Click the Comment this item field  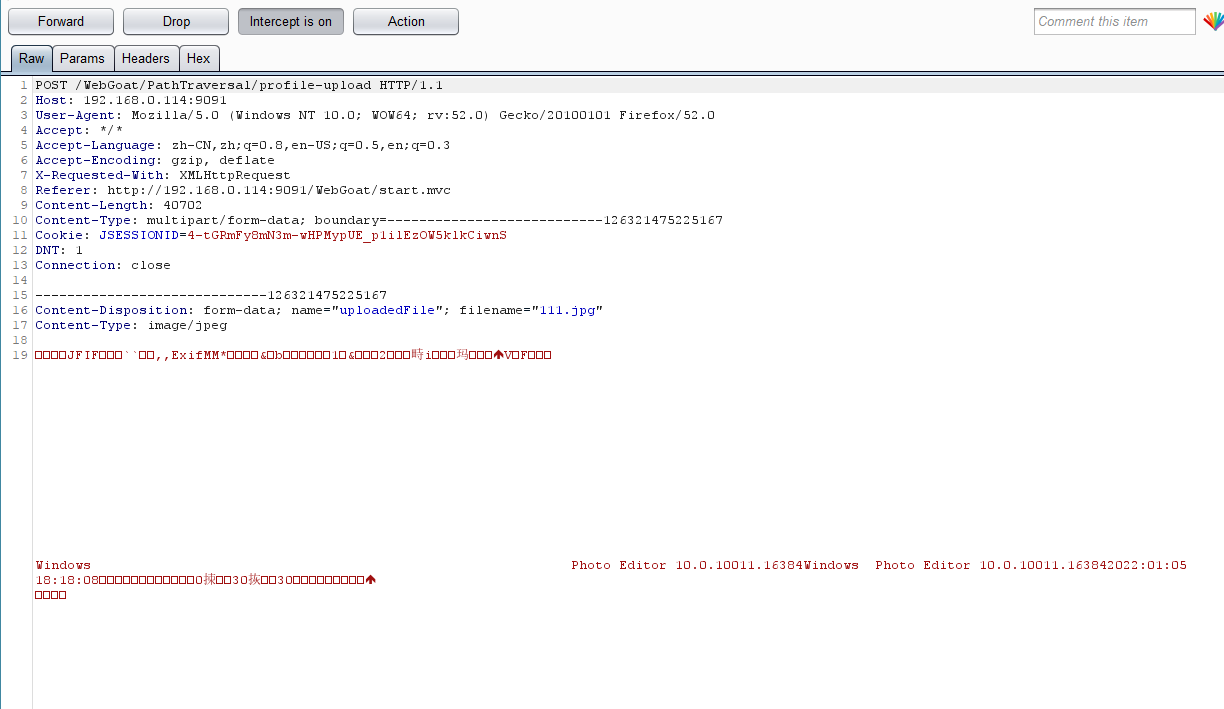tap(1114, 21)
